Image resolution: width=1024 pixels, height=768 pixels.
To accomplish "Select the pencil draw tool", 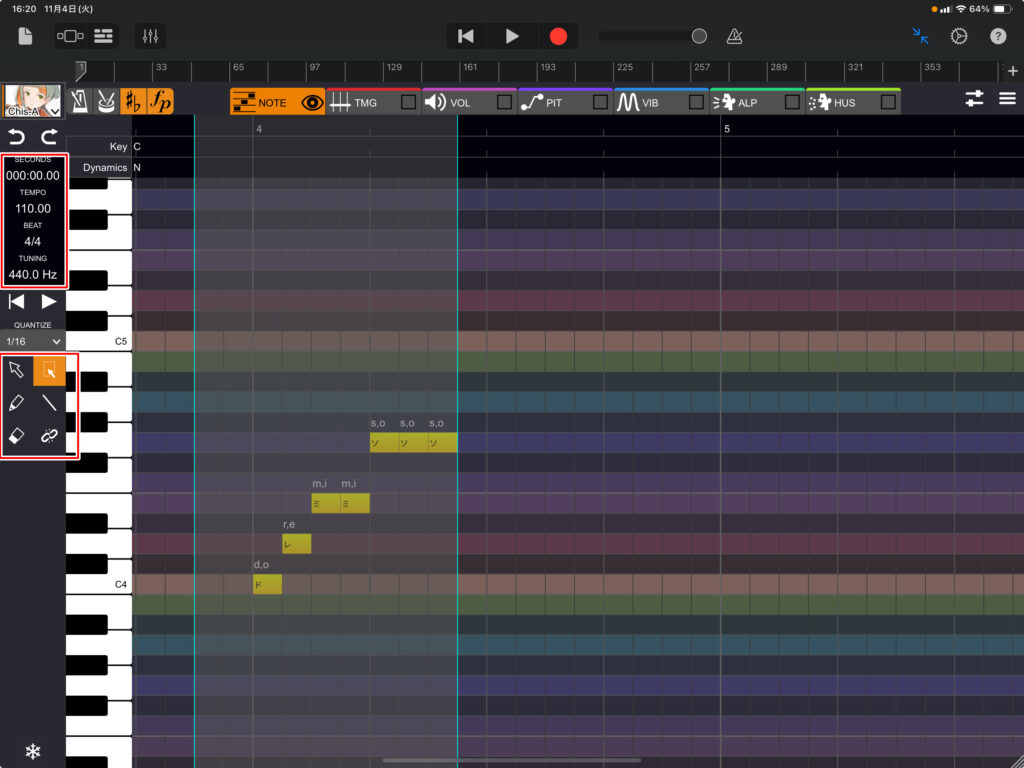I will point(17,403).
